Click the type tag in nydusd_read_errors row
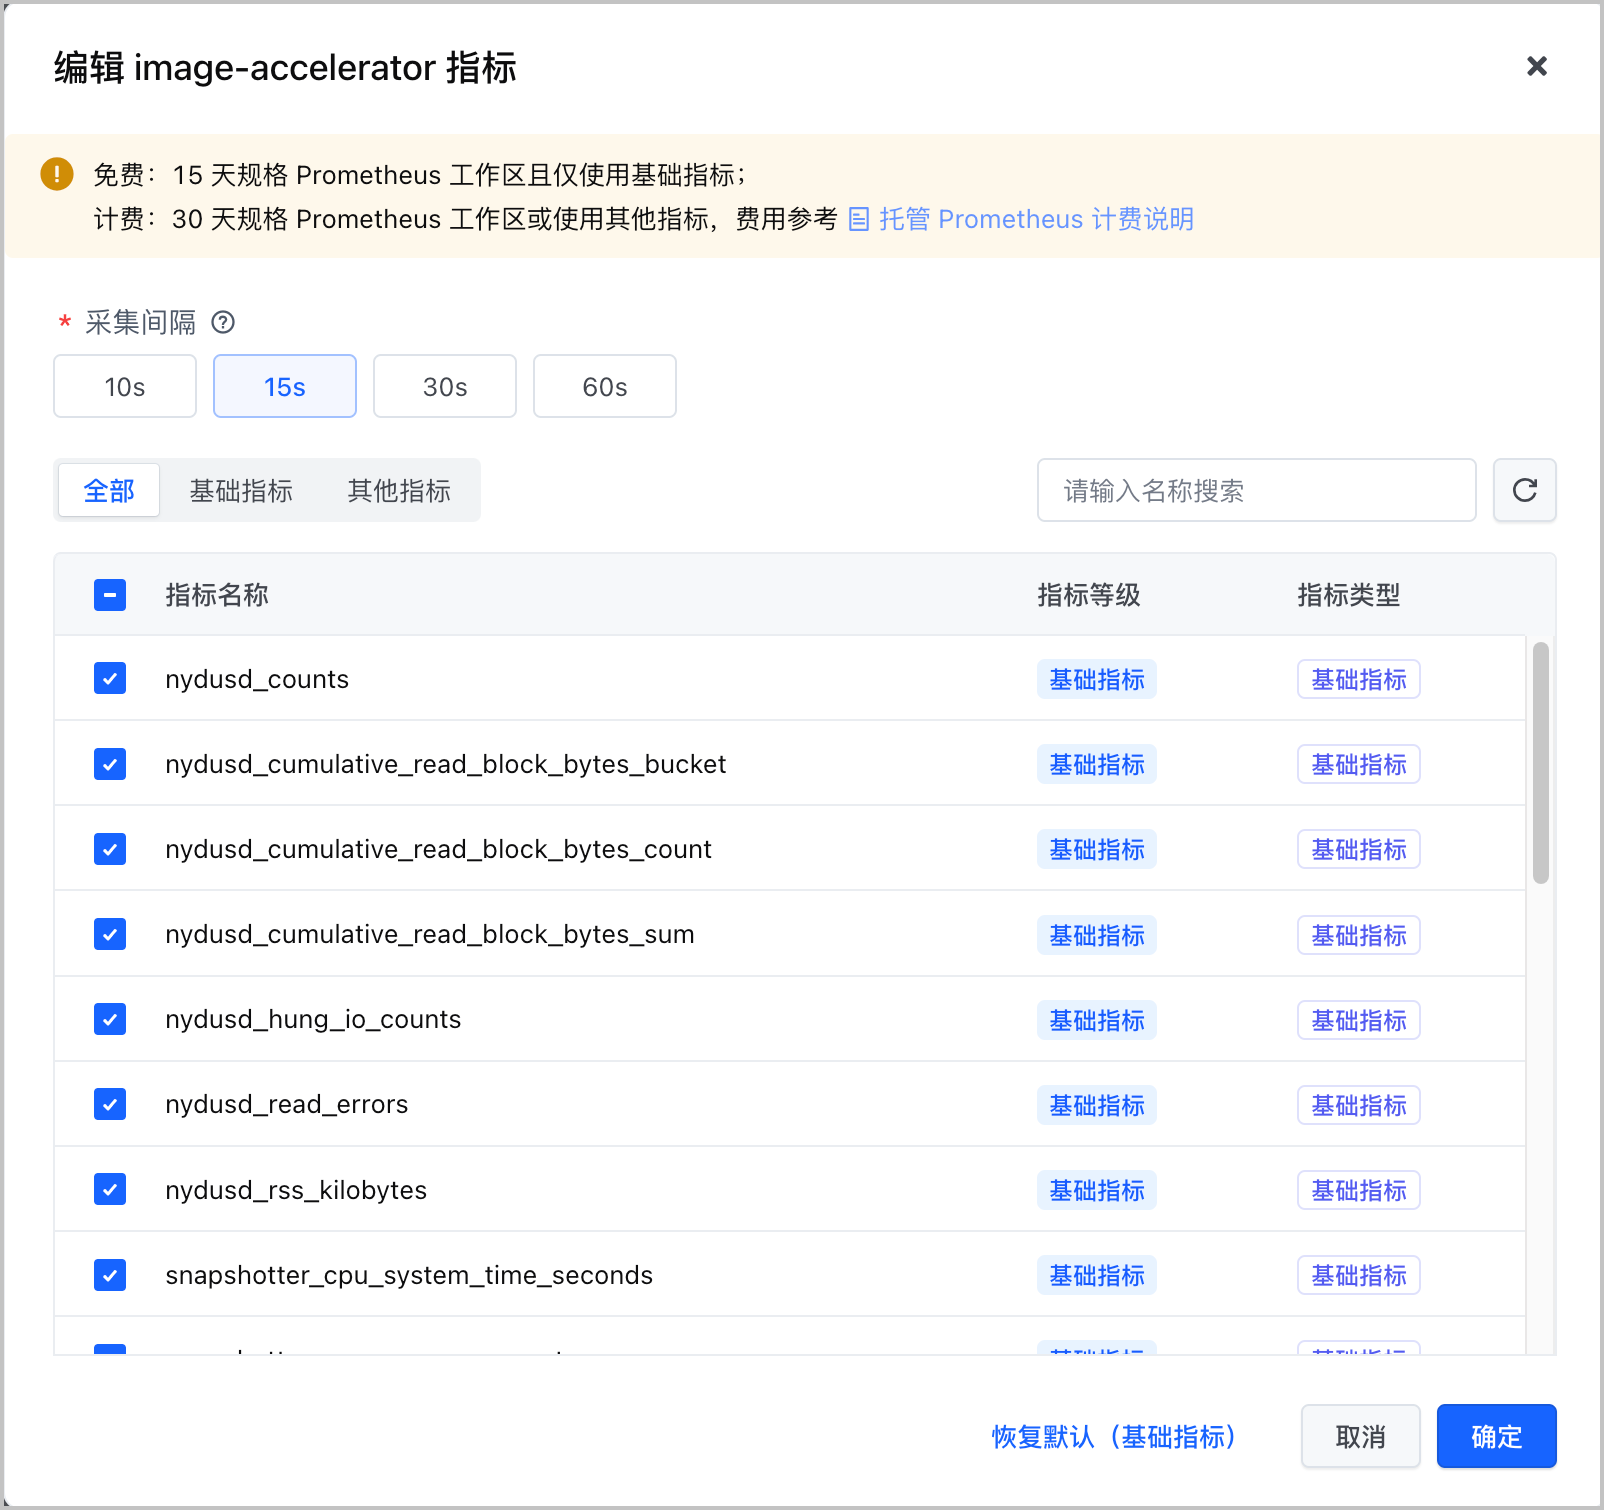This screenshot has width=1604, height=1510. [1359, 1105]
